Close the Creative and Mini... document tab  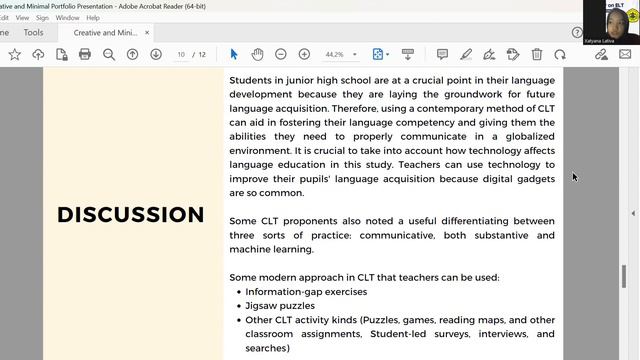(x=147, y=32)
